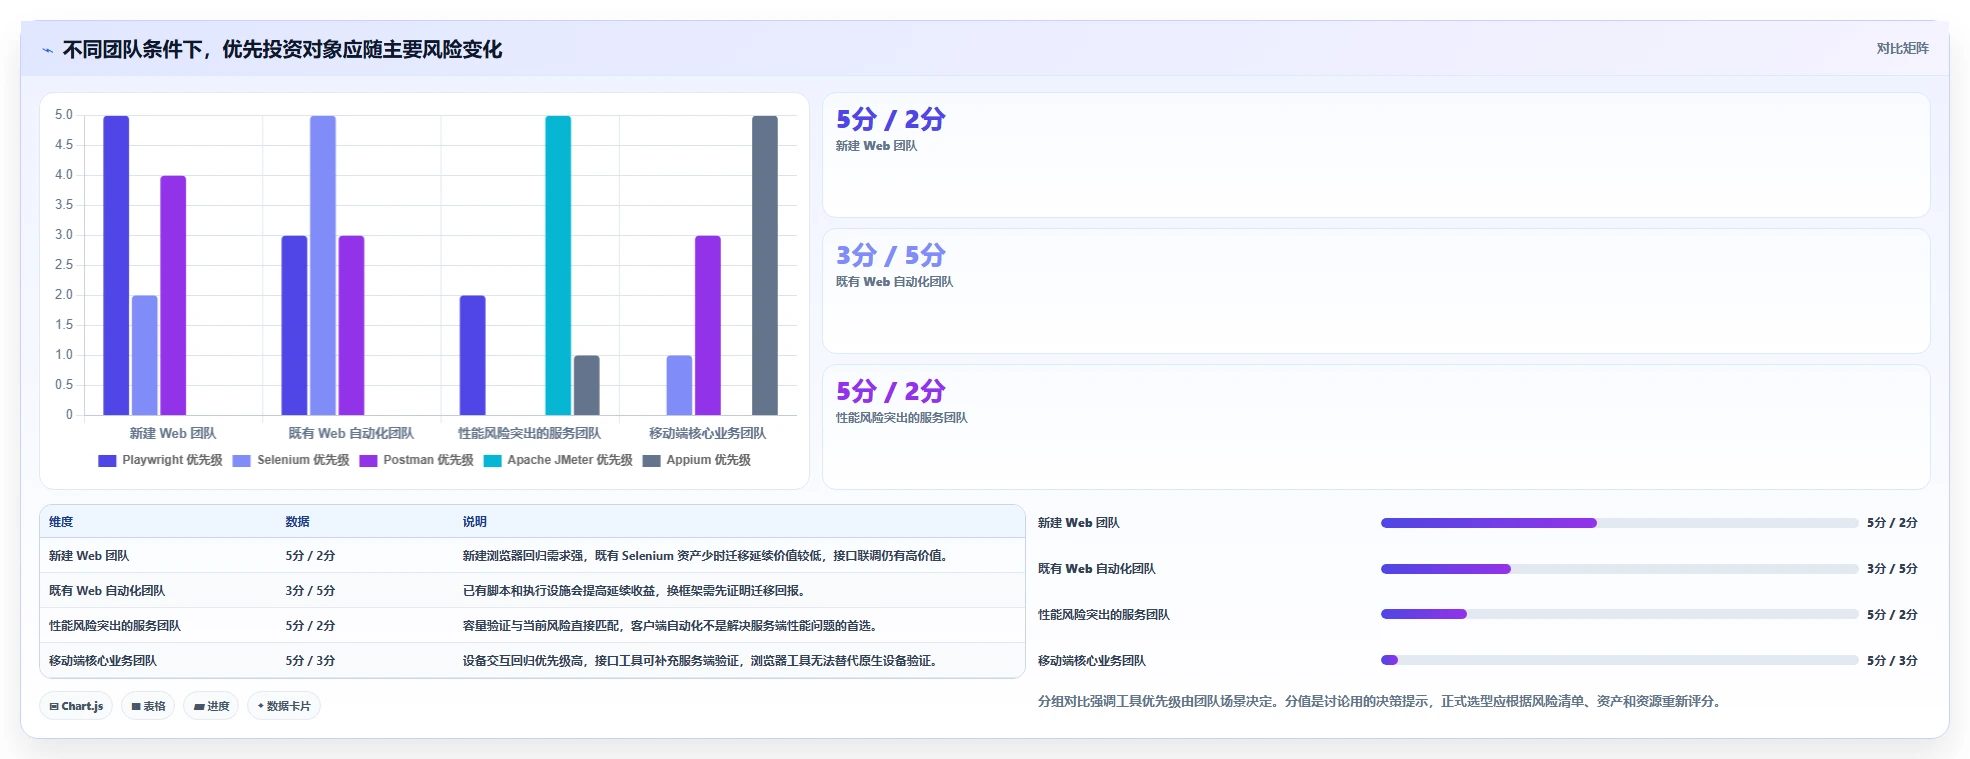Click the Playwright bar for 性能风险突出的服务团队
The image size is (1970, 759).
pyautogui.click(x=473, y=355)
